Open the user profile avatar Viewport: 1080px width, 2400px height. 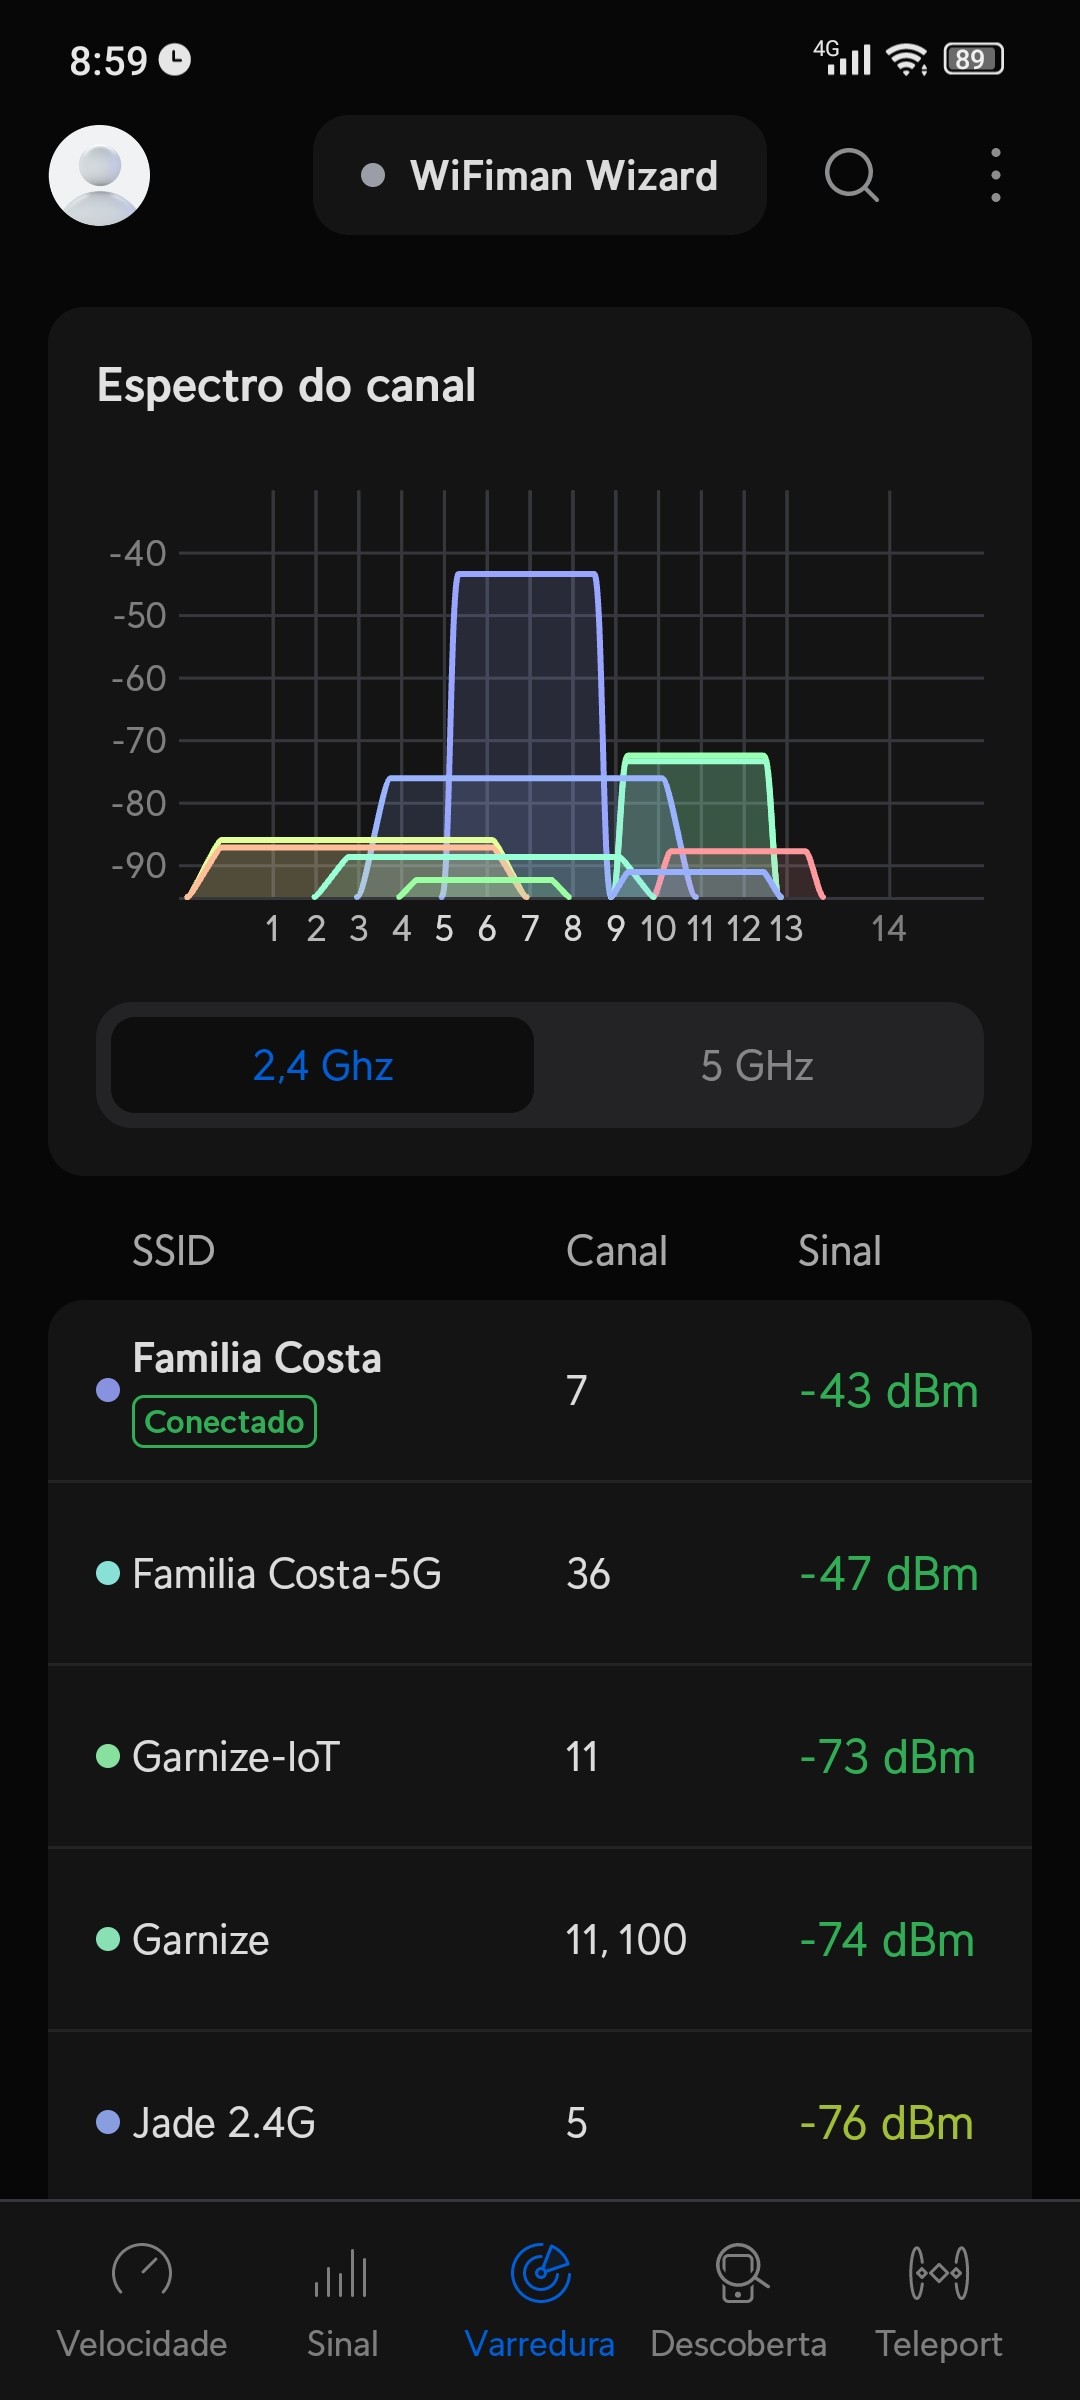tap(99, 175)
